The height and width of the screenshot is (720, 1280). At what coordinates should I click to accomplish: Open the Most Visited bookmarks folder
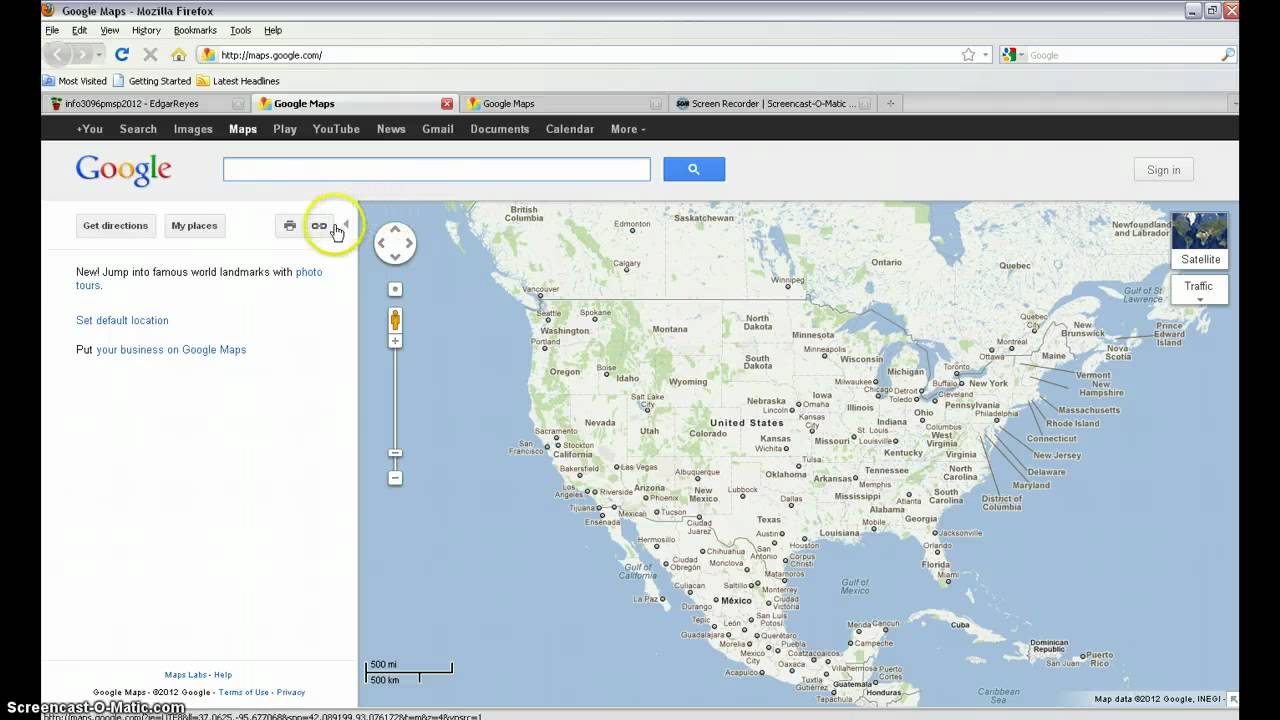(75, 81)
